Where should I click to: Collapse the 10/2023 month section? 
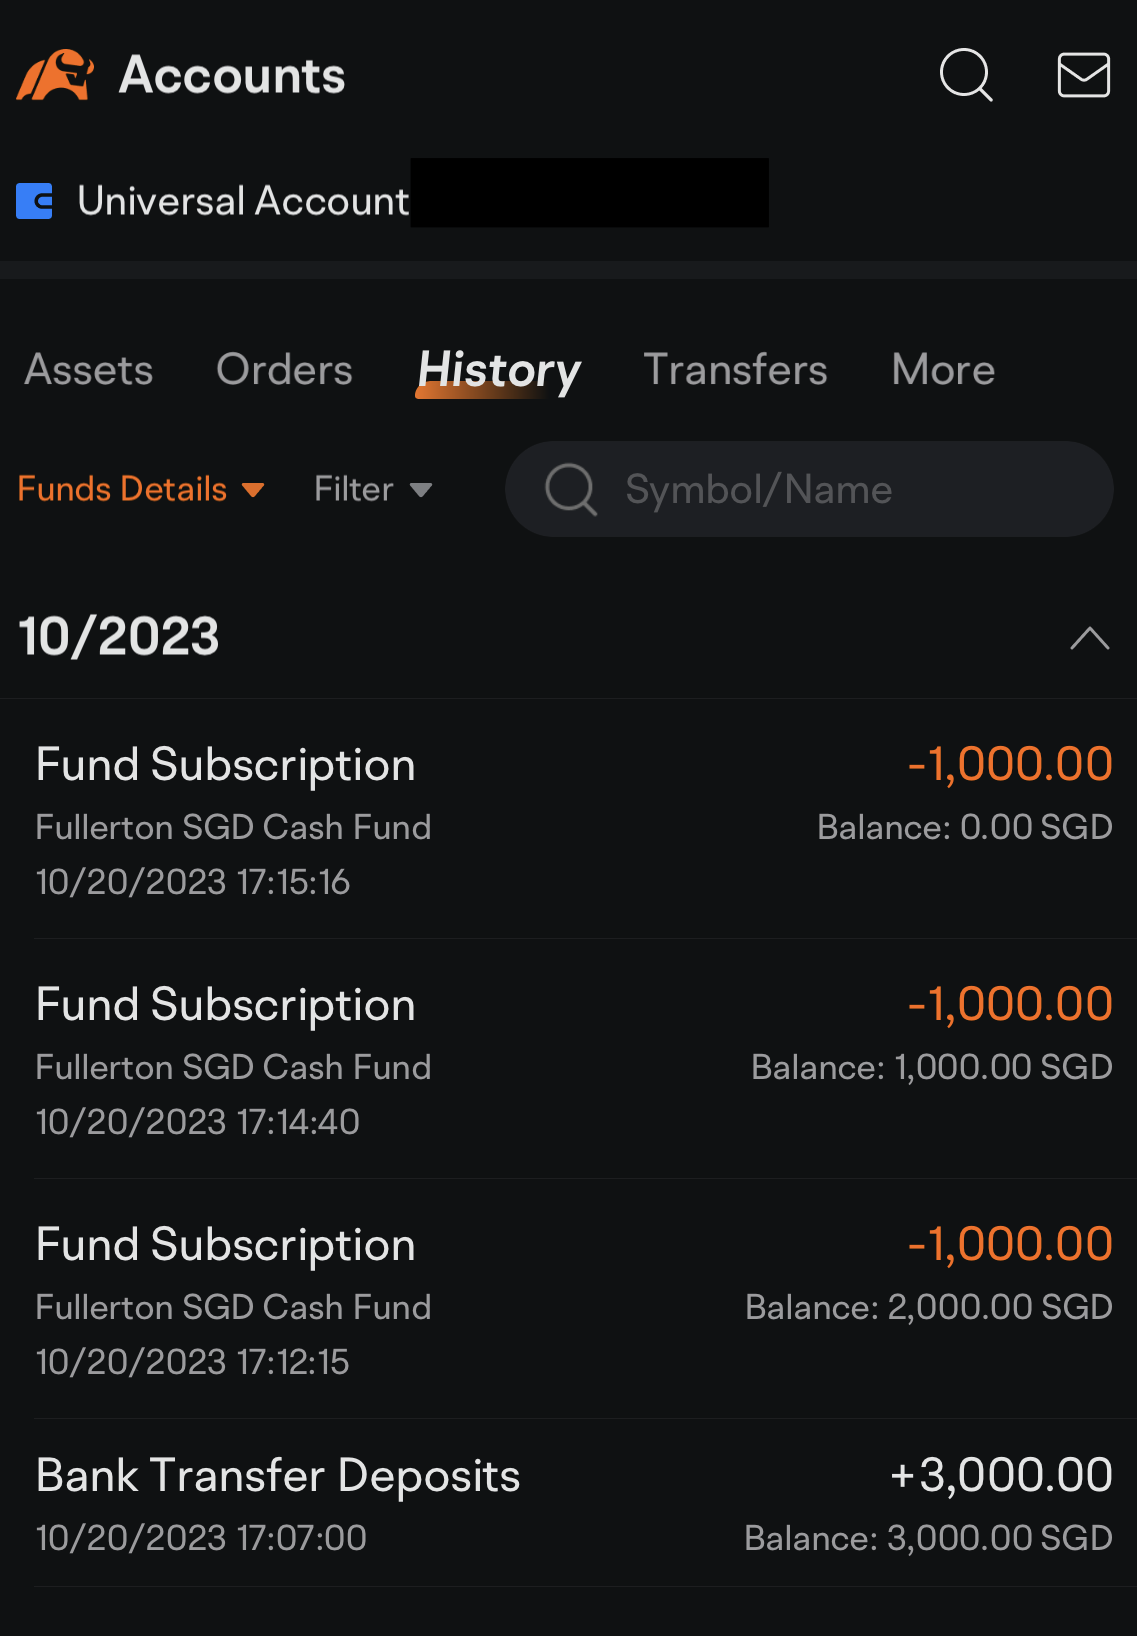click(x=1089, y=638)
